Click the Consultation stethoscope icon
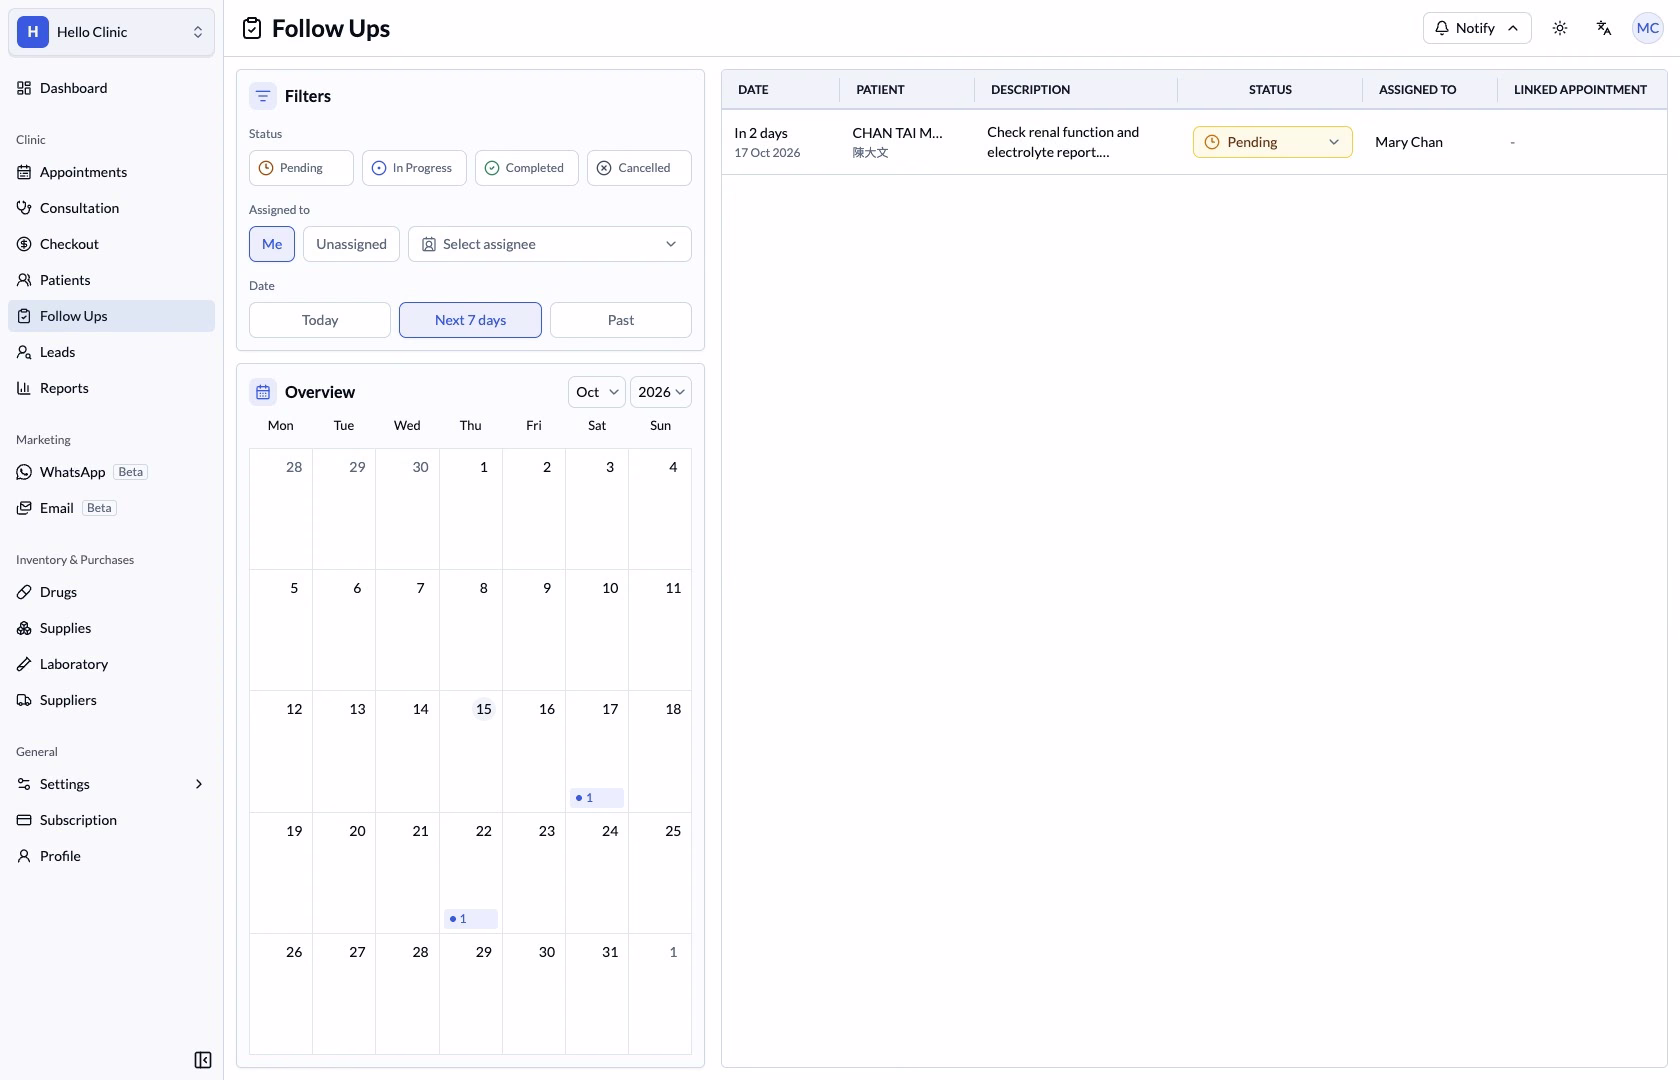 tap(24, 208)
